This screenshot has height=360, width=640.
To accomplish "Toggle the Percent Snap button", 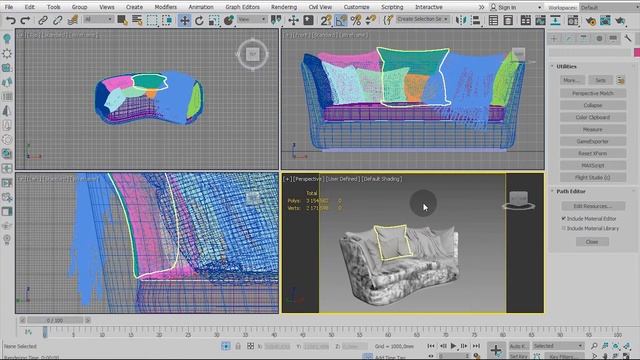I will [356, 20].
